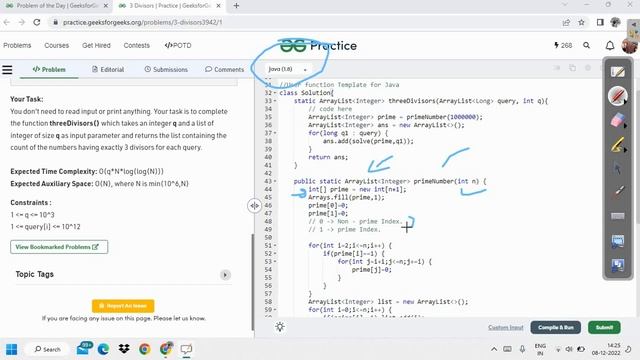Open the taskbar volume icon

569,349
